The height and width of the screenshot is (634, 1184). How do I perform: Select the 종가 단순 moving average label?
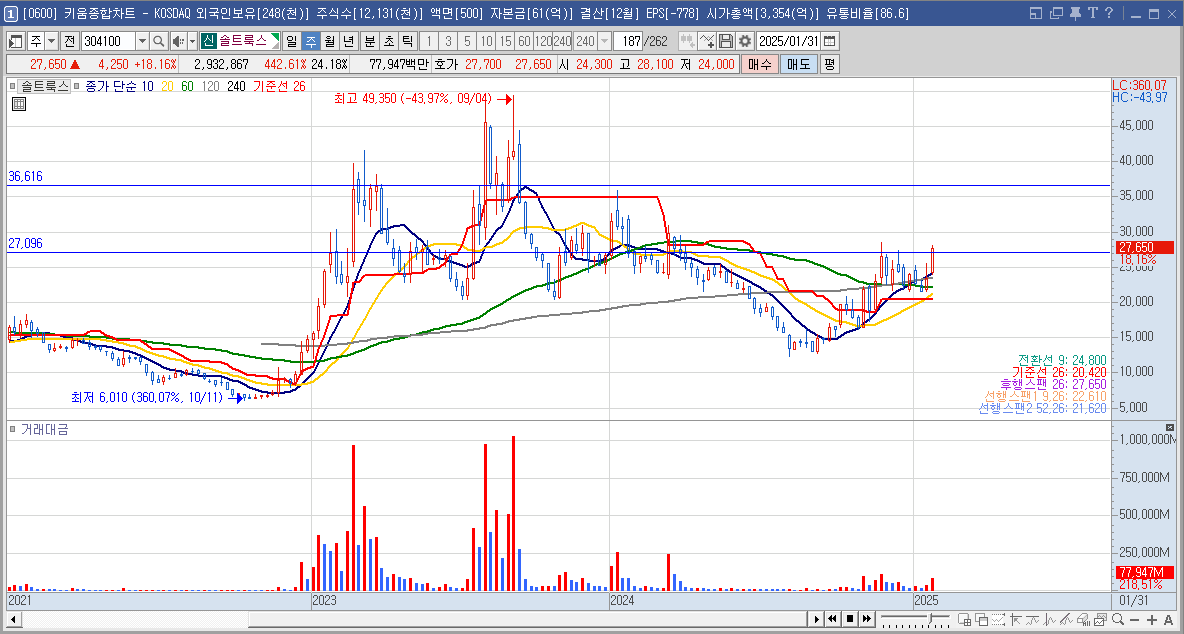[x=112, y=86]
